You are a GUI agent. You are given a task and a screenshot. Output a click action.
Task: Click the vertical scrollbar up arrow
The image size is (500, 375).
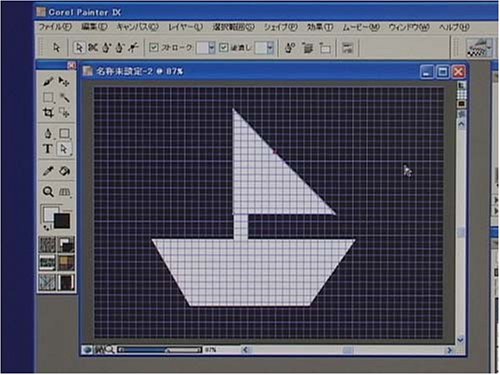pos(461,124)
